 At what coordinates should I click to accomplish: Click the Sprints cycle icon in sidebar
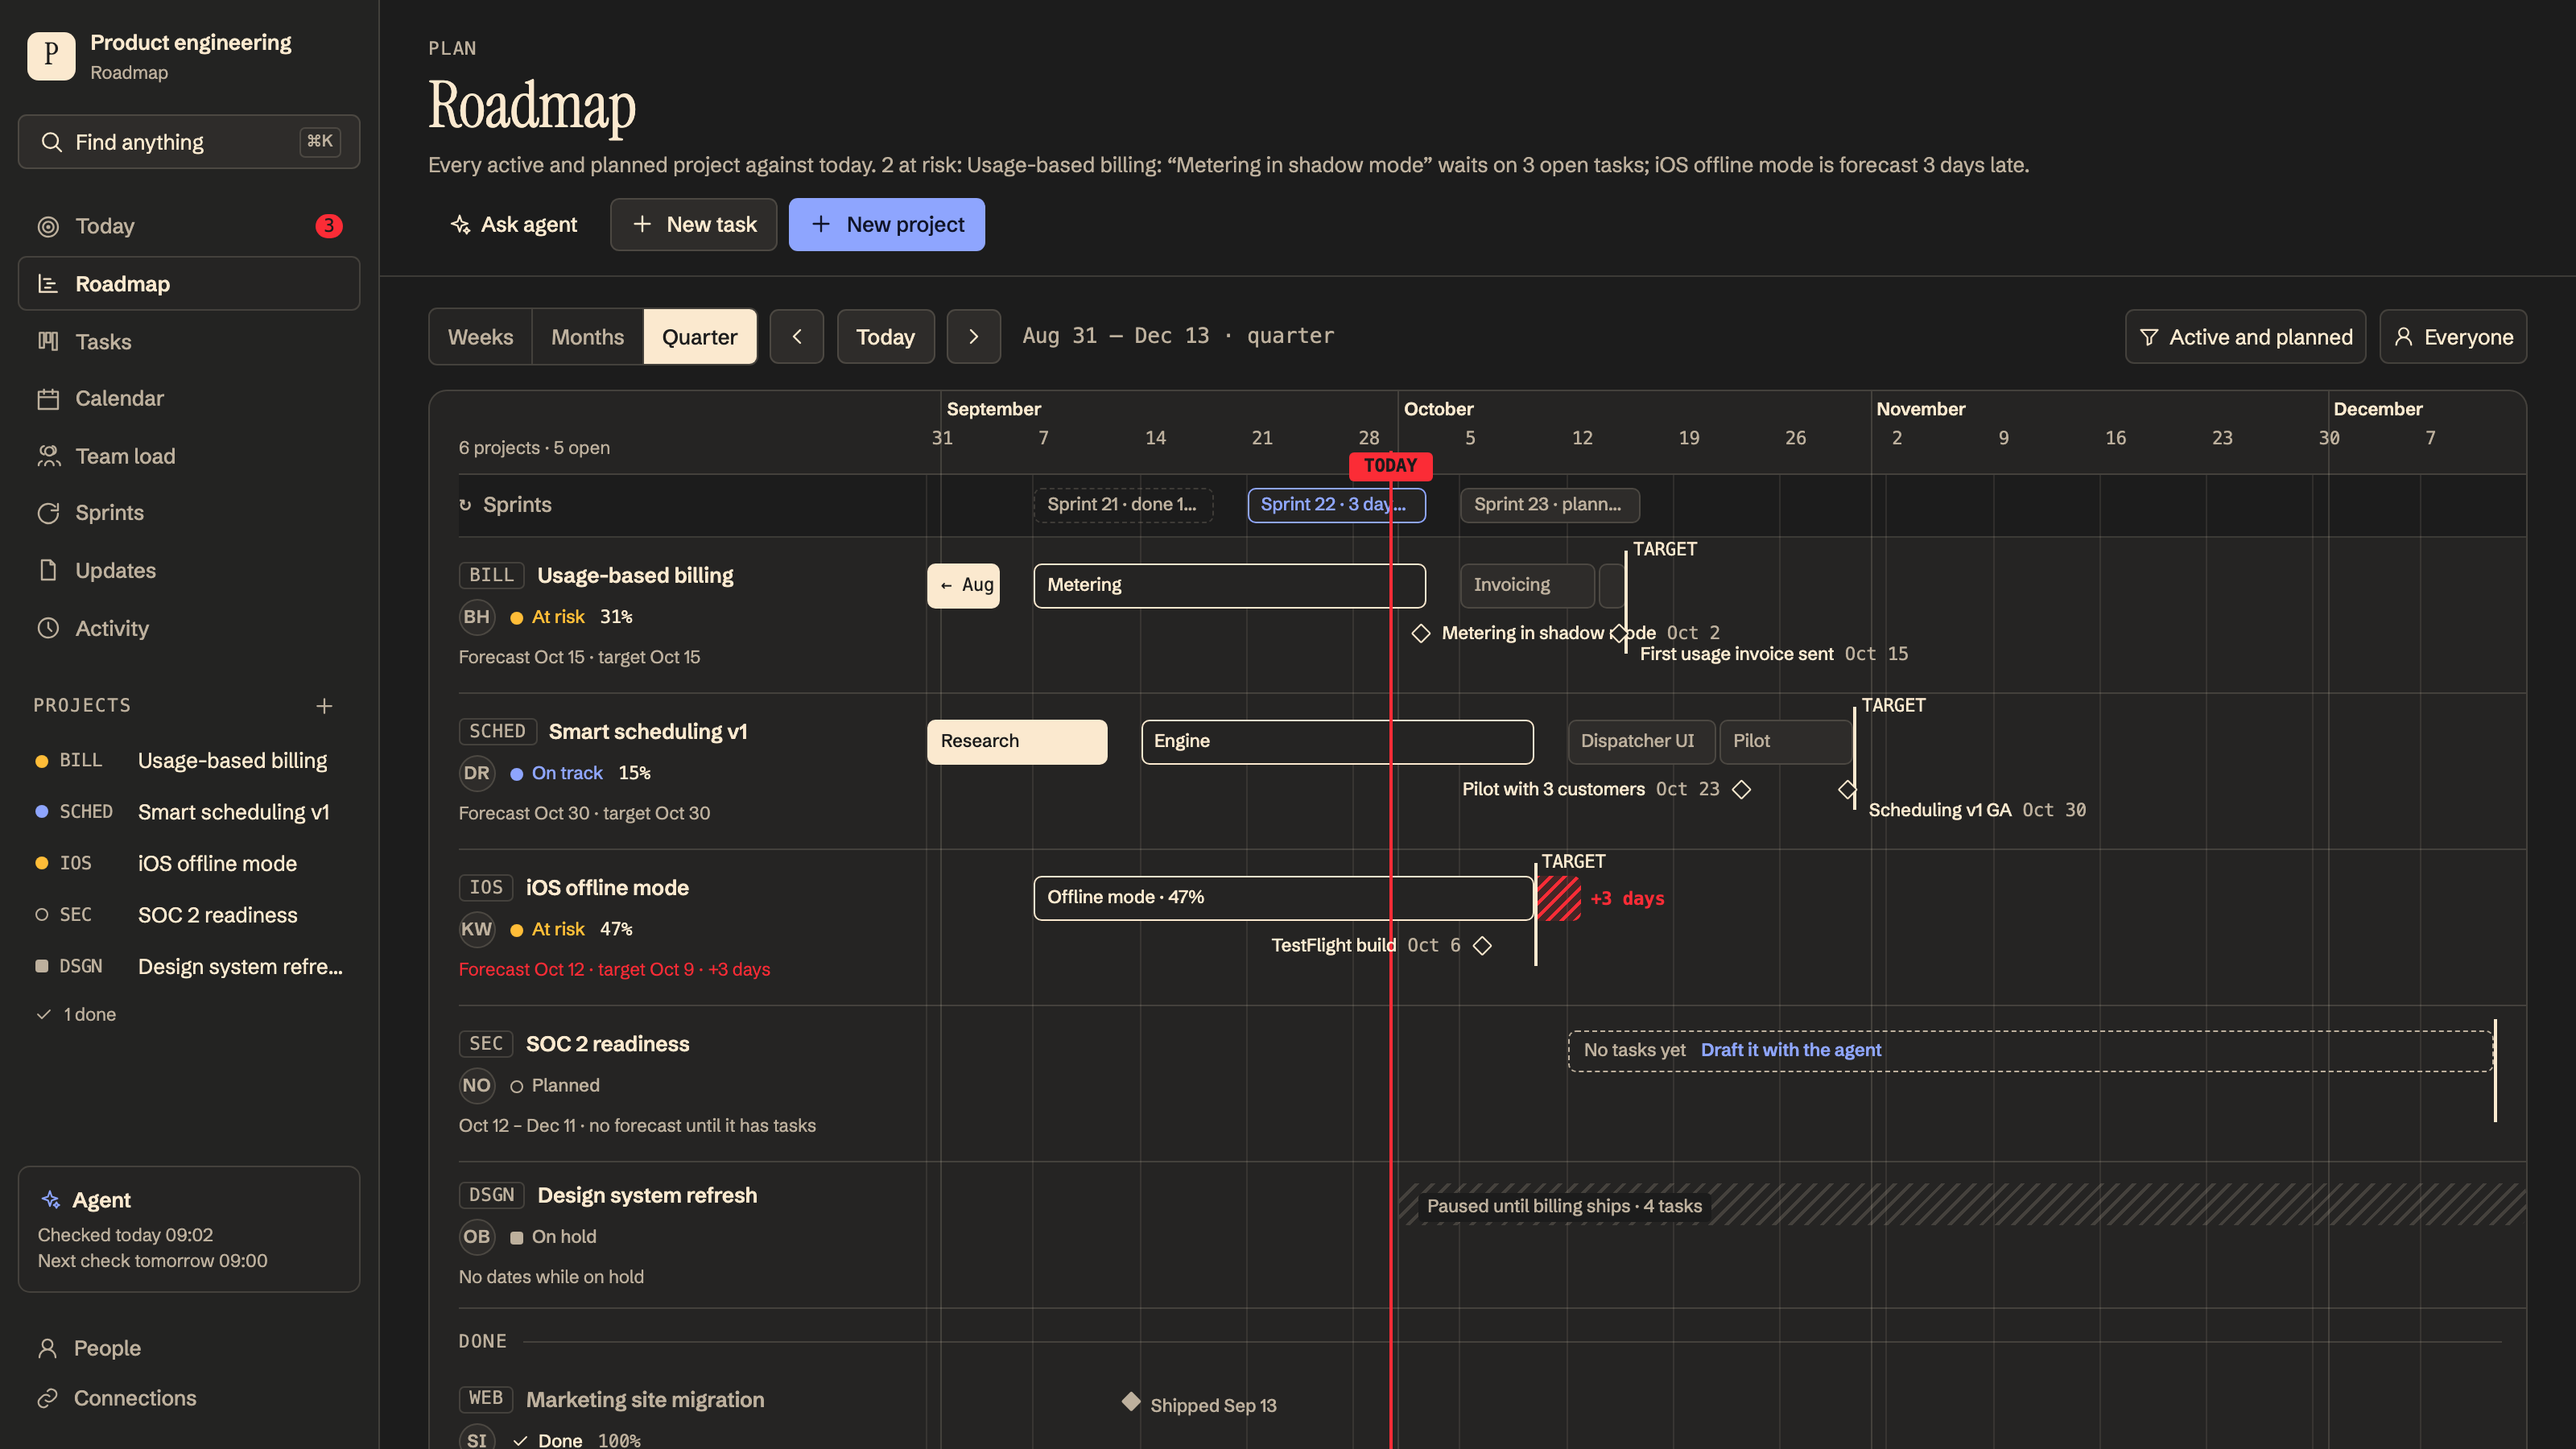tap(48, 513)
